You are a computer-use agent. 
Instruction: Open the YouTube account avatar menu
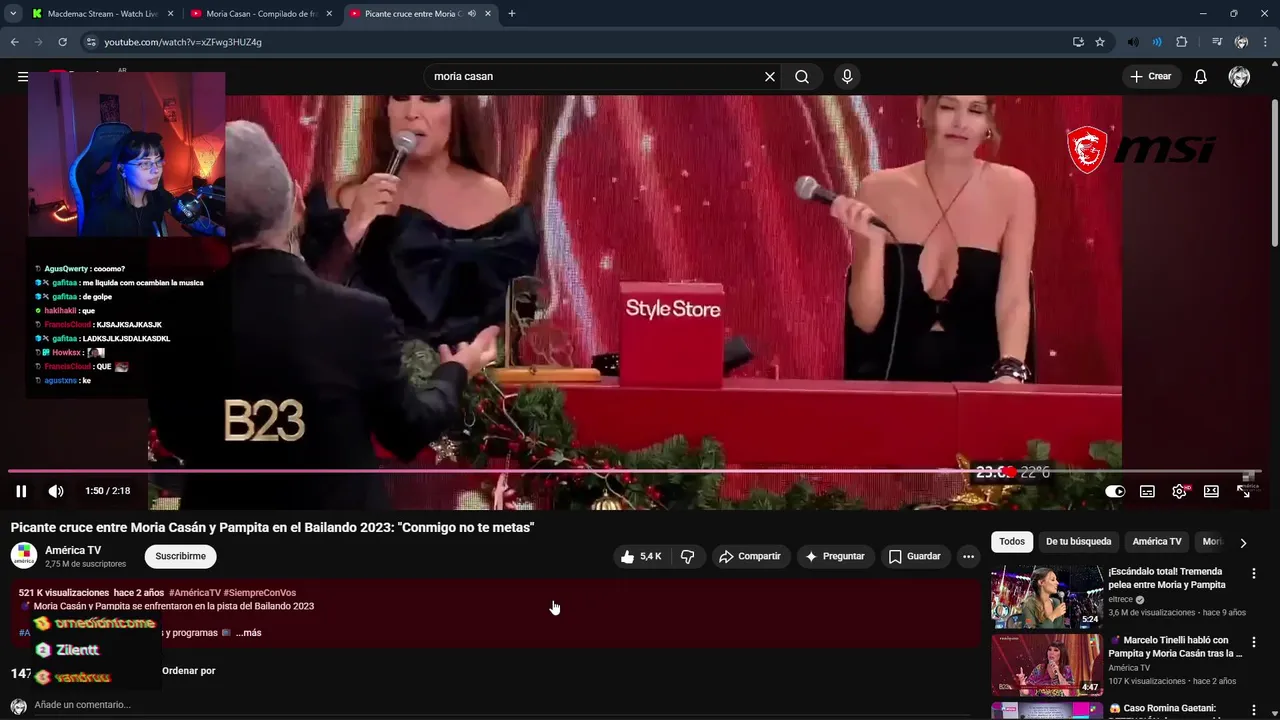tap(1239, 77)
